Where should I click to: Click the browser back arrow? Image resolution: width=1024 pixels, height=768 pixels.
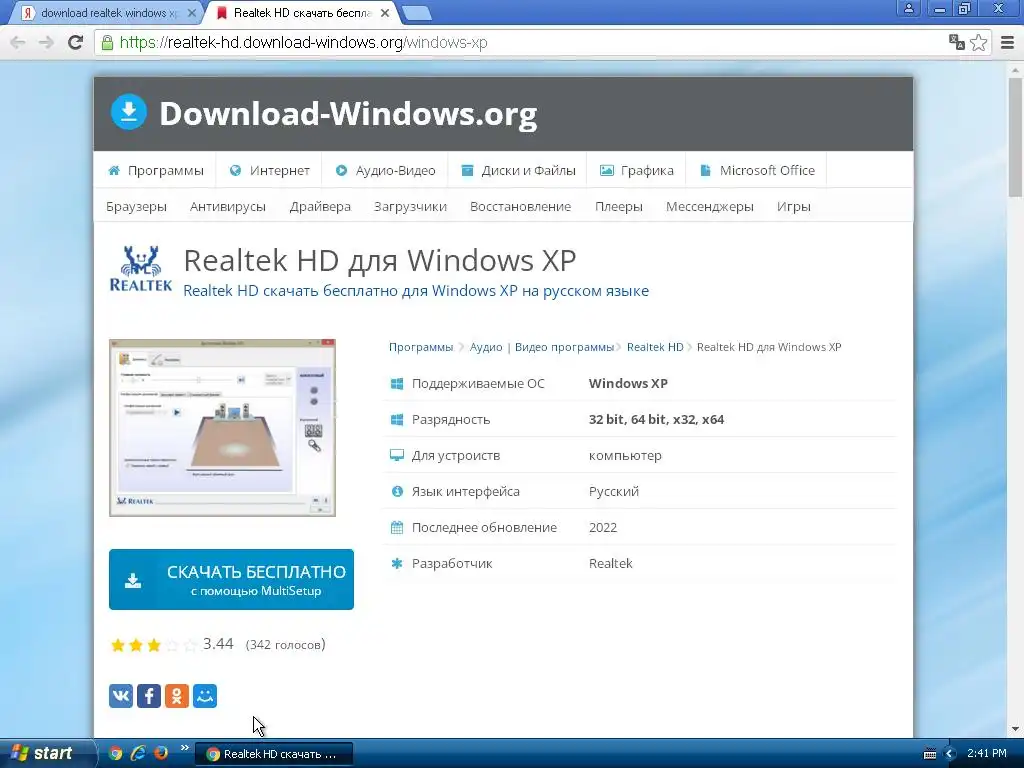tap(18, 42)
